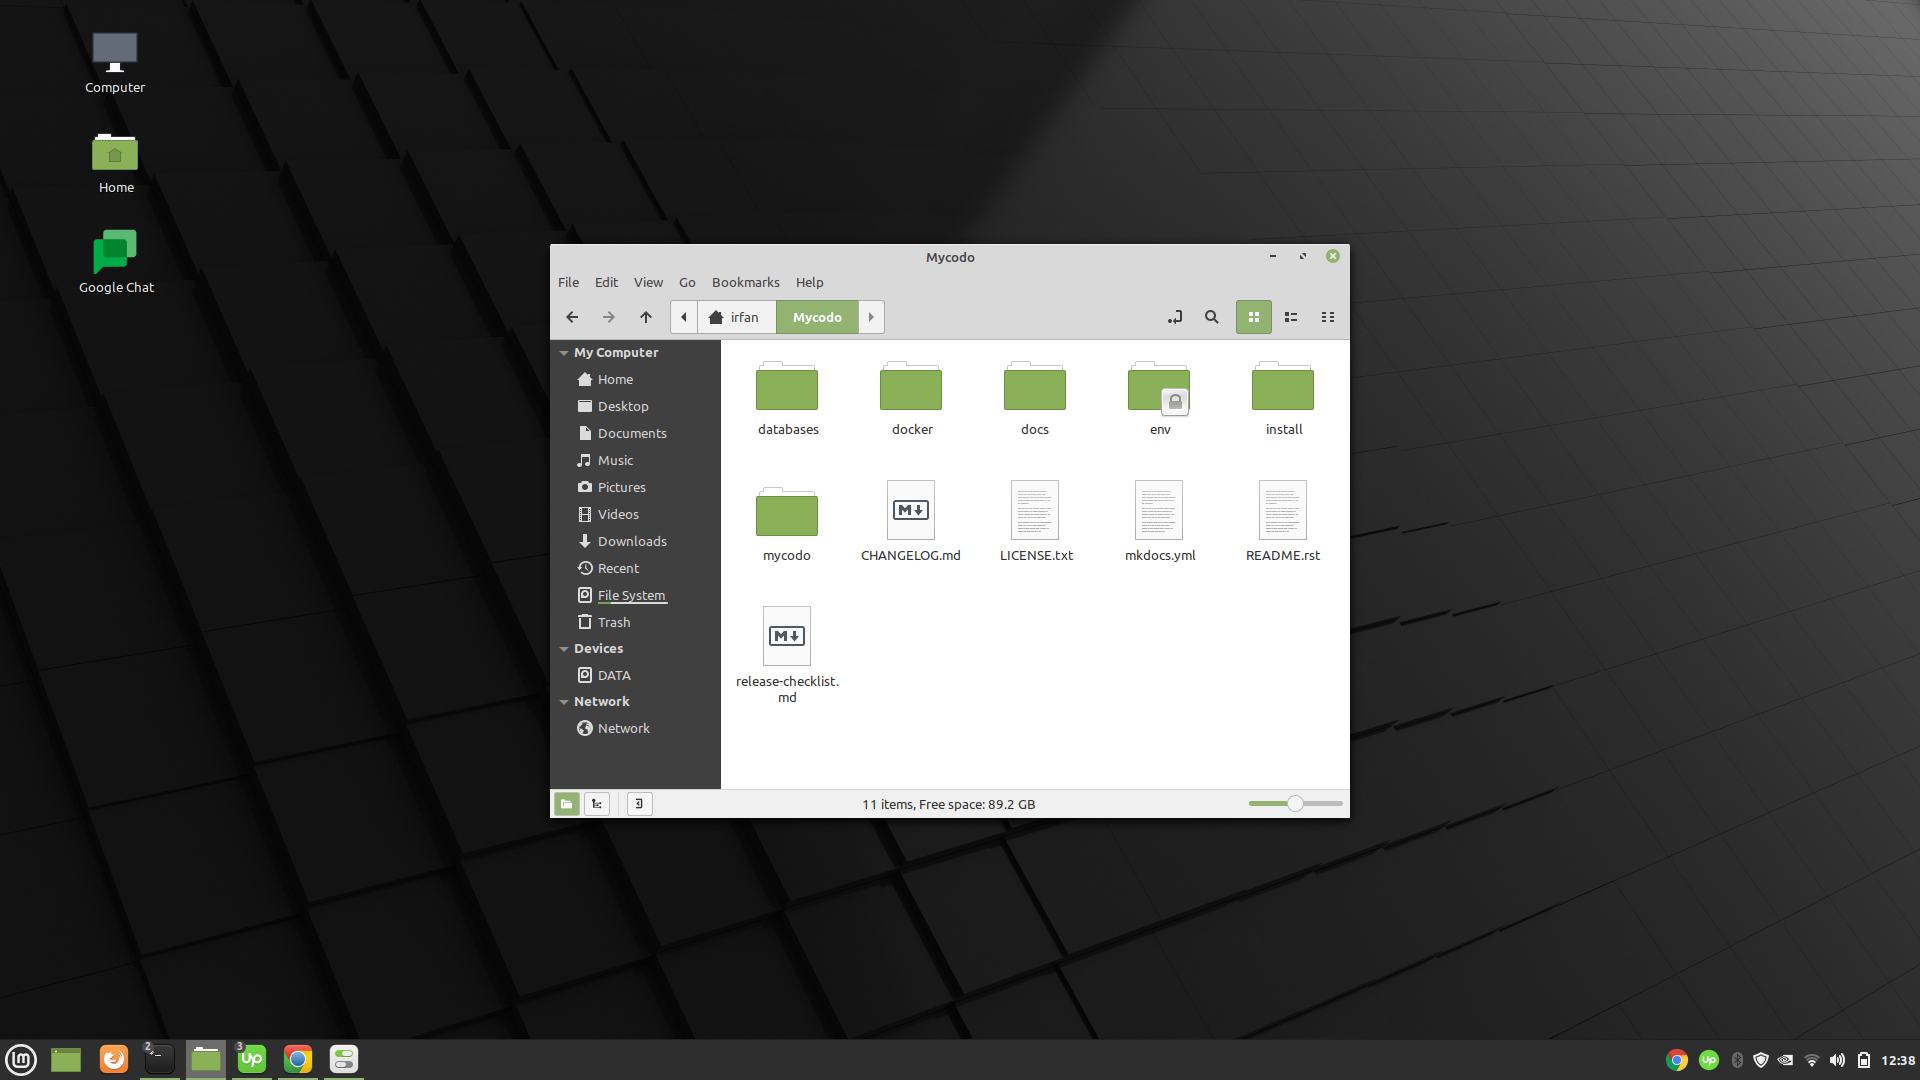Image resolution: width=1920 pixels, height=1080 pixels.
Task: Collapse My Computer section
Action: (564, 353)
